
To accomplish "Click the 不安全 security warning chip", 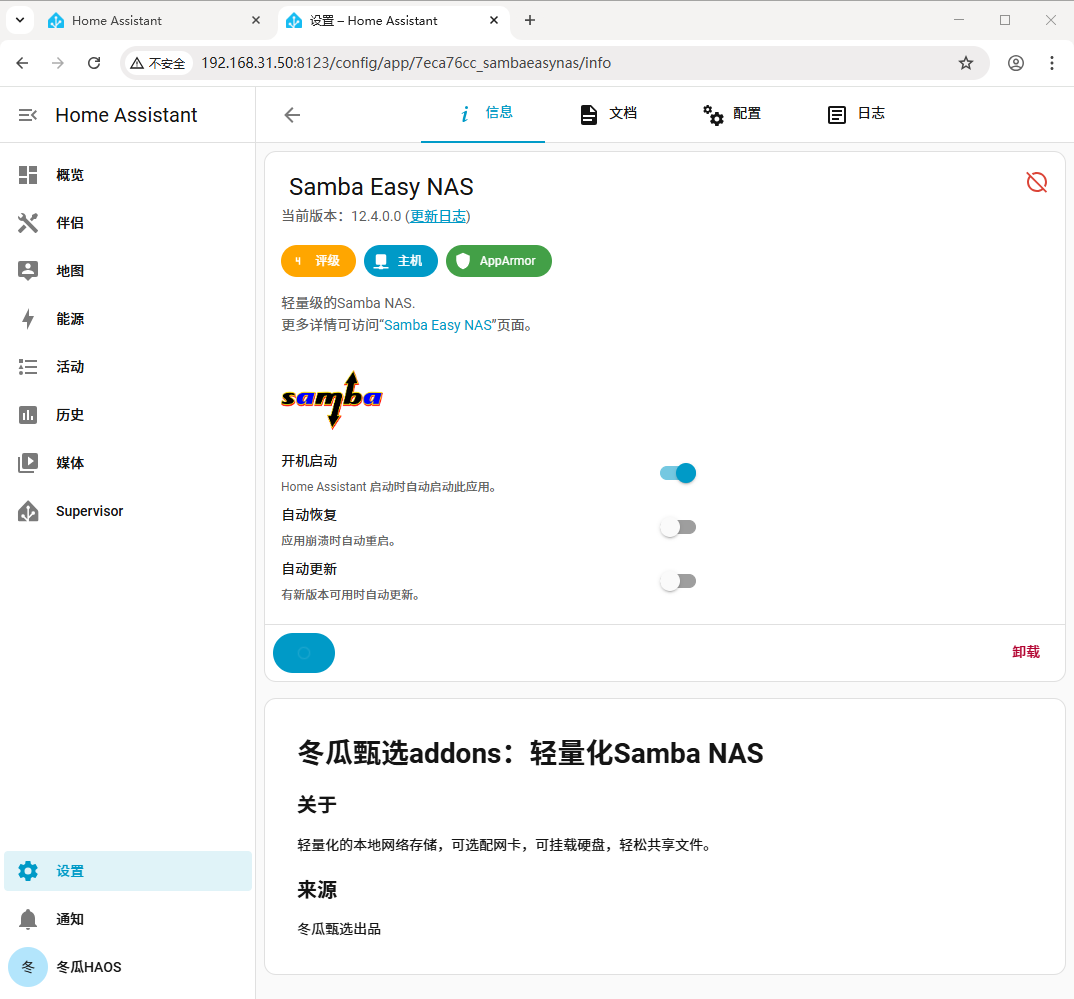I will [x=158, y=63].
